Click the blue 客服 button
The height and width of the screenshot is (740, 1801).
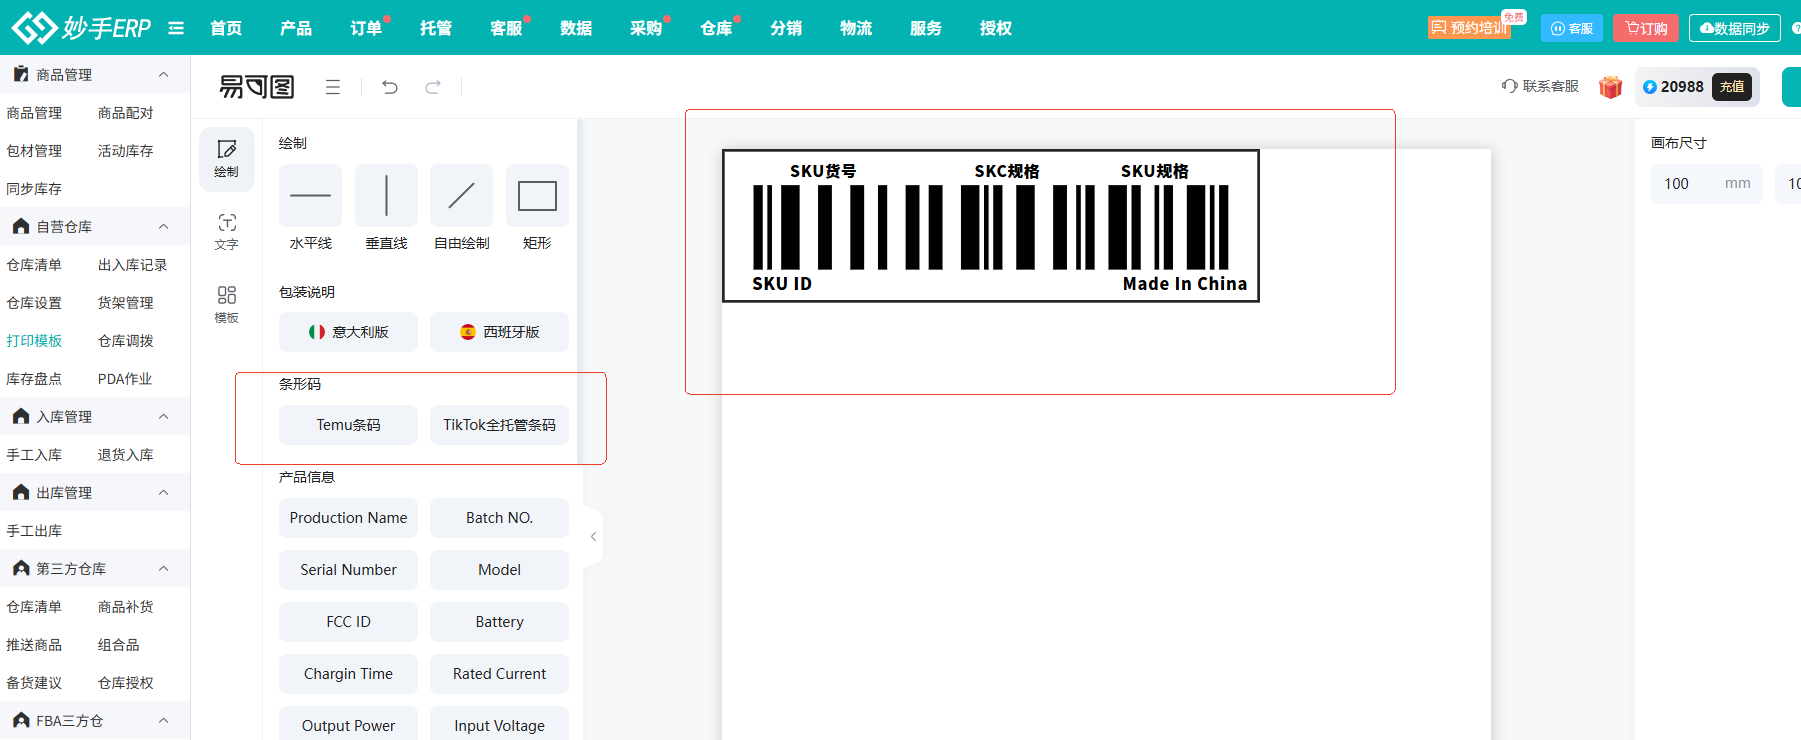[1572, 28]
